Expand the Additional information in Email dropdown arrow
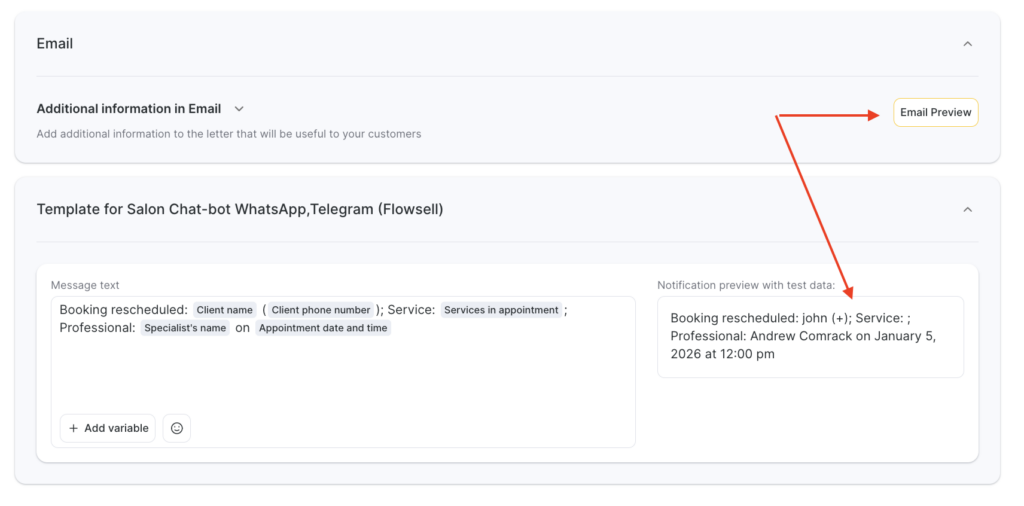This screenshot has width=1024, height=506. coord(239,109)
